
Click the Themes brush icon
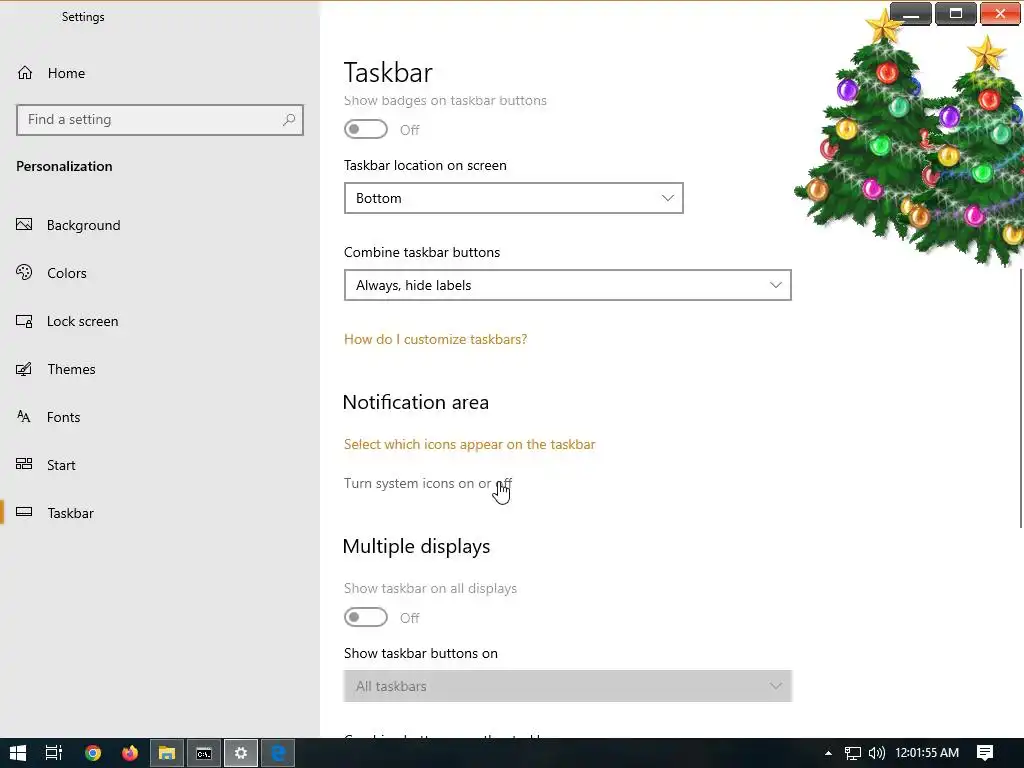tap(24, 369)
